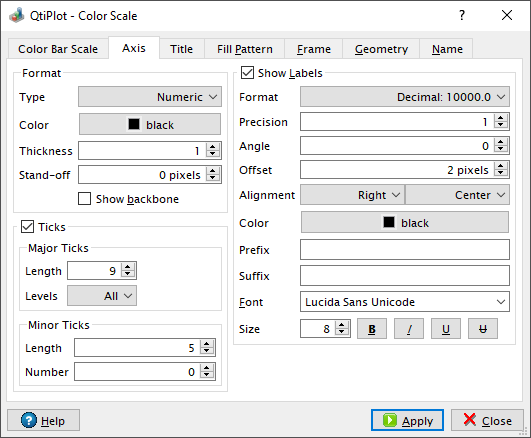Toggle Italic font style button
This screenshot has width=531, height=438.
coord(409,329)
